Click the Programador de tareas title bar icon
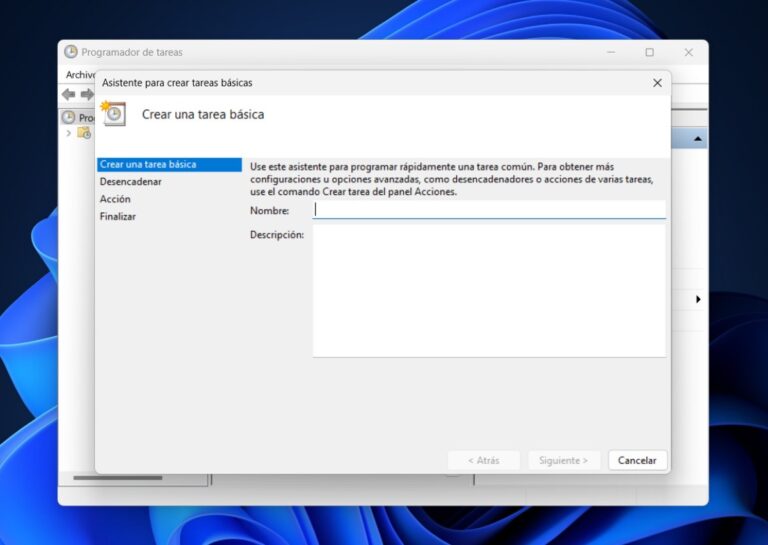Screen dimensions: 768x545 coord(71,52)
